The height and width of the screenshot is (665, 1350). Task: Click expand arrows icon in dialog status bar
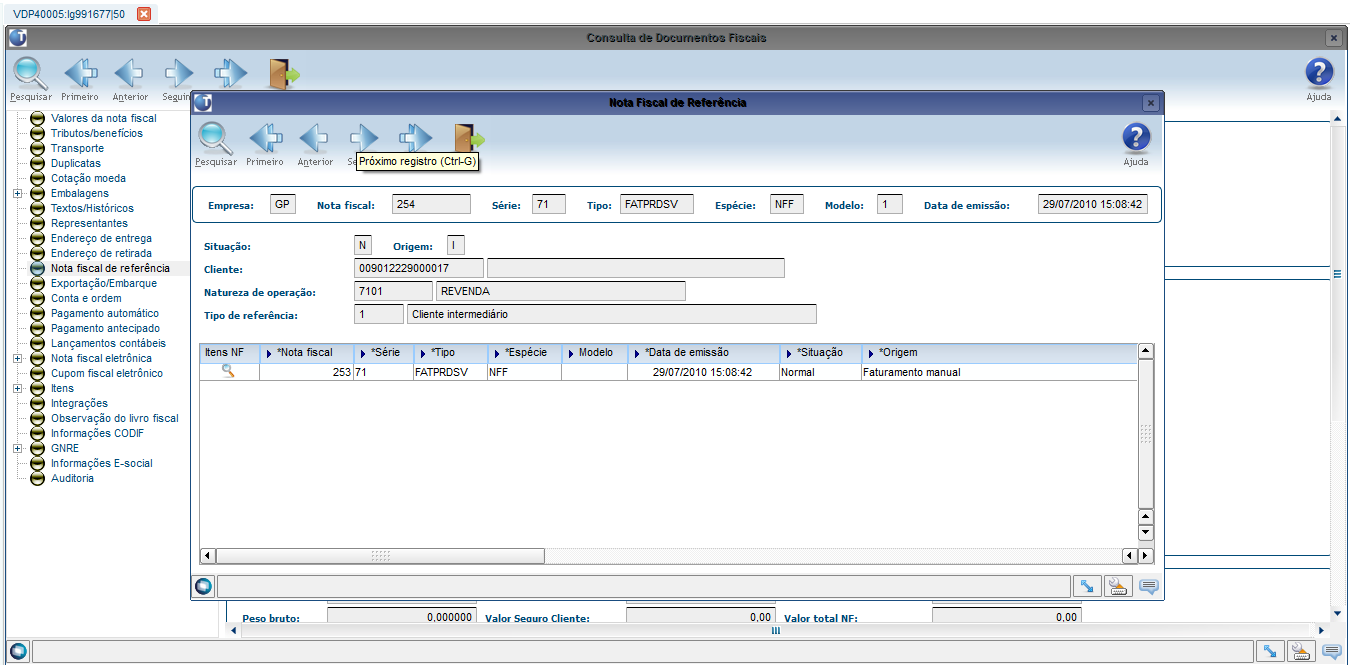pyautogui.click(x=1085, y=586)
